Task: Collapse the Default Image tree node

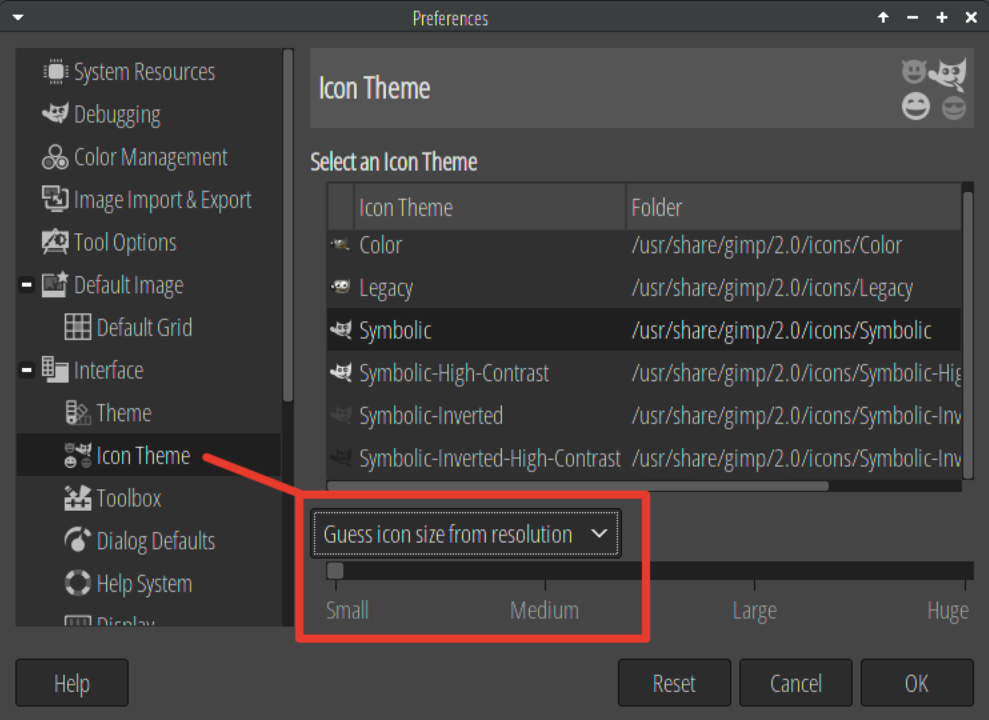Action: click(27, 286)
